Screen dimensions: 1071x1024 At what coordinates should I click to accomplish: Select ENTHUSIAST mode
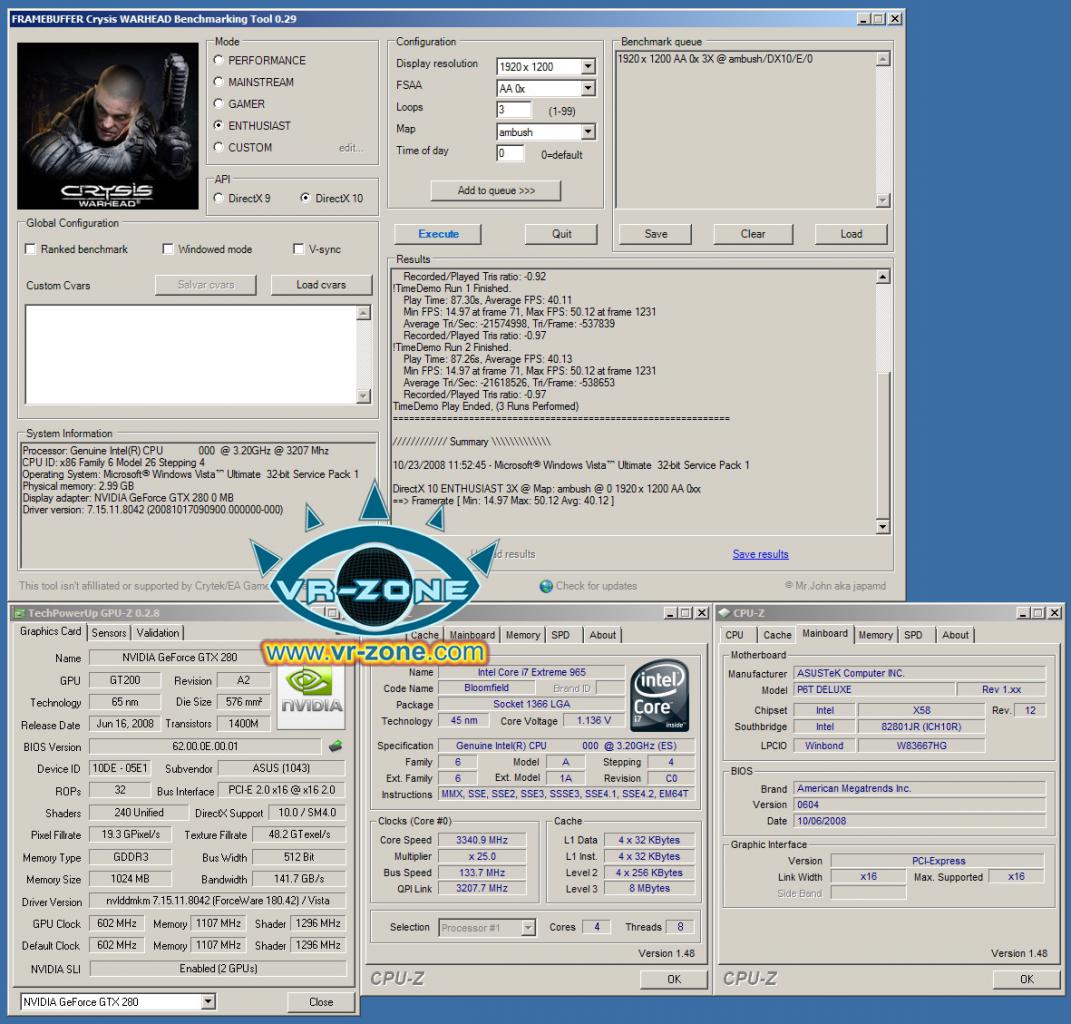219,125
